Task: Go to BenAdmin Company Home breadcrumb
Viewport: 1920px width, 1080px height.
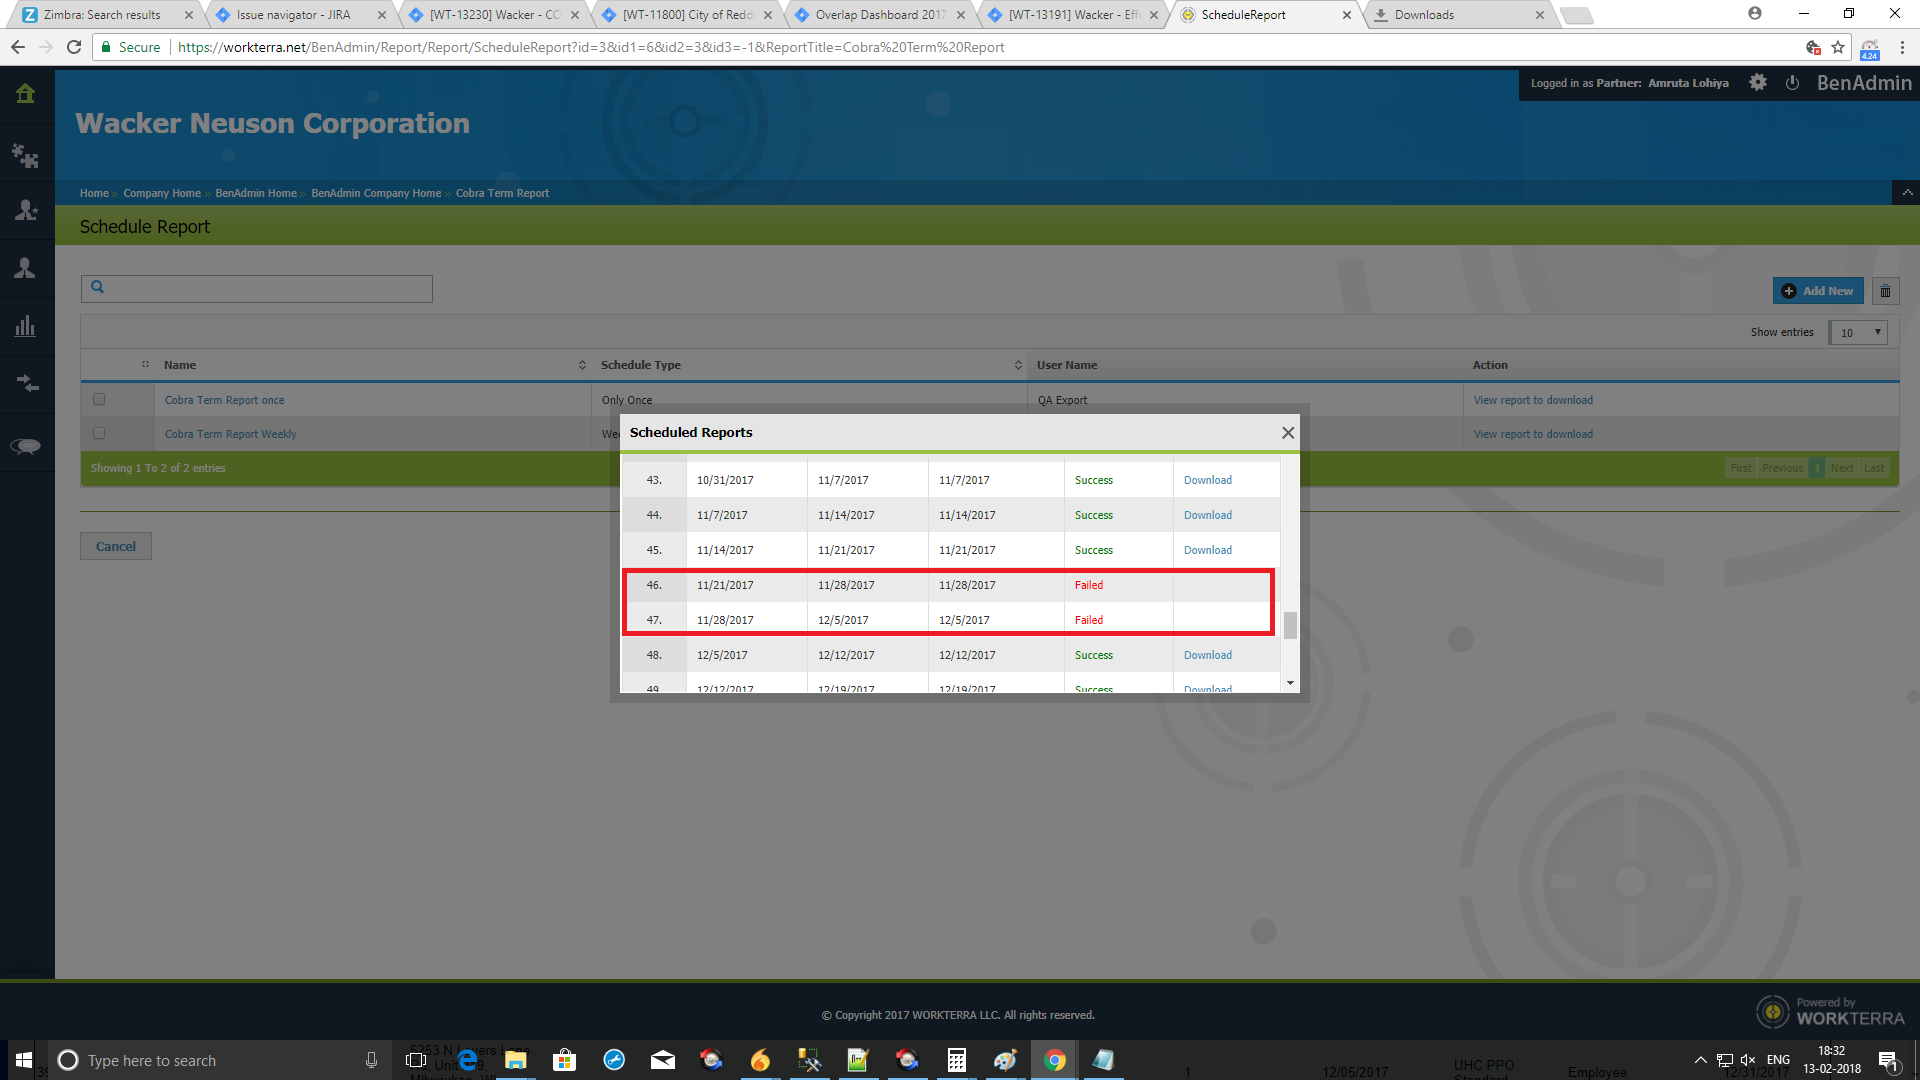Action: tap(376, 193)
